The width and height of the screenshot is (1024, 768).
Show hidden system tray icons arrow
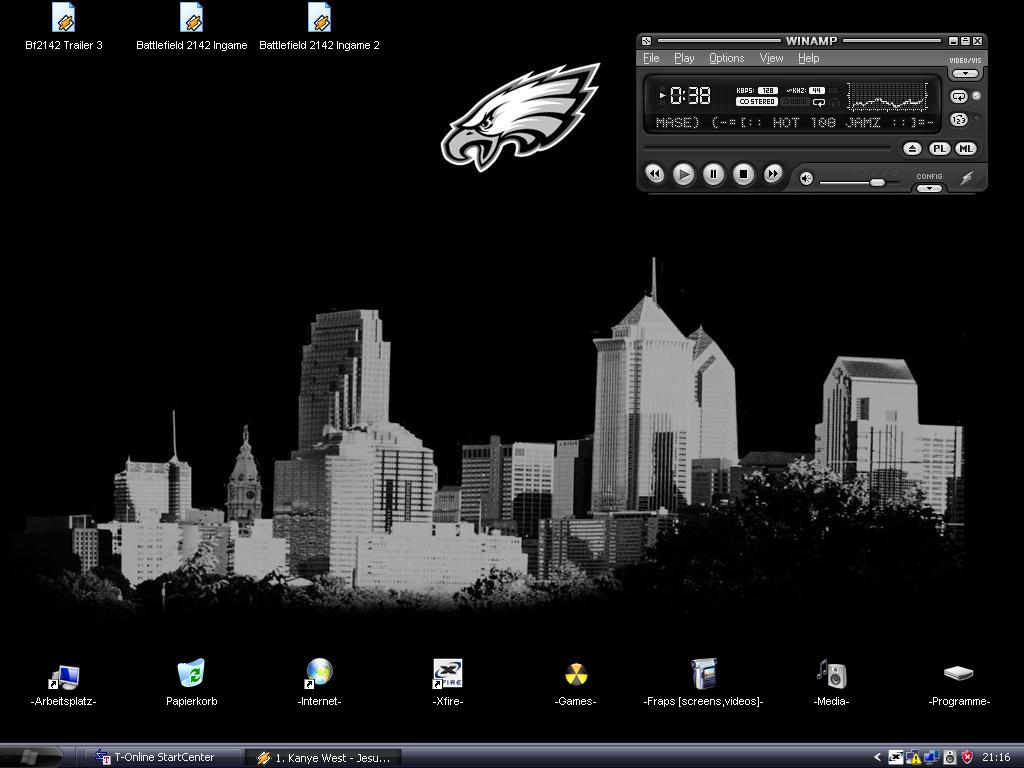point(878,758)
